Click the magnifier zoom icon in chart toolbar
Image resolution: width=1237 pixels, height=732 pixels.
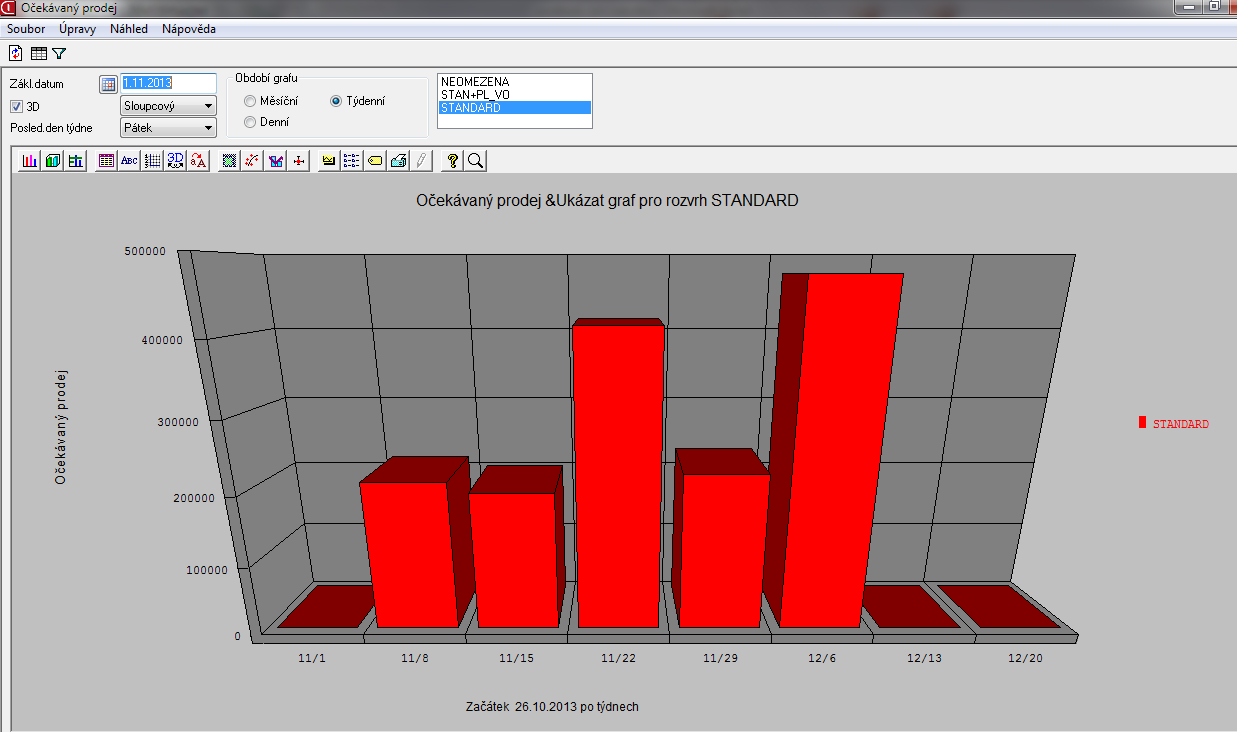[476, 160]
